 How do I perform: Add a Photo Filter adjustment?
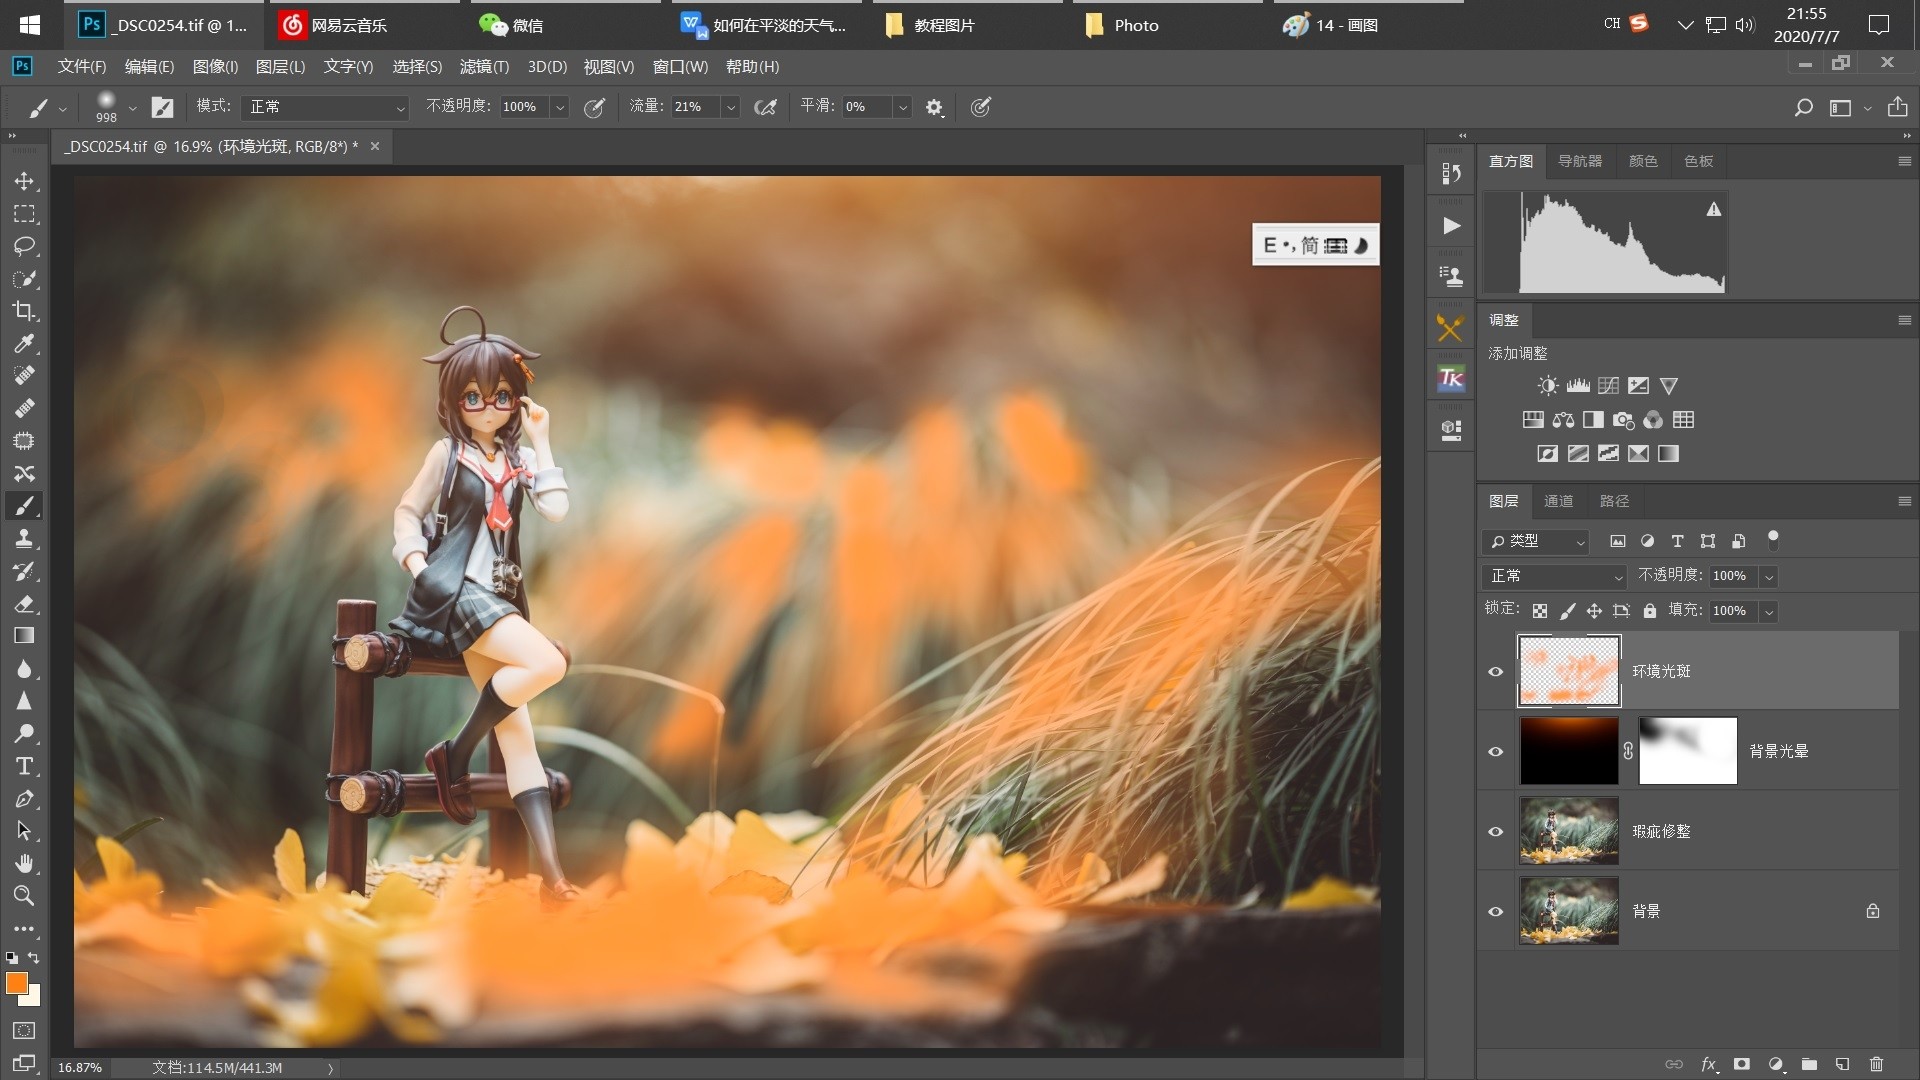tap(1623, 420)
